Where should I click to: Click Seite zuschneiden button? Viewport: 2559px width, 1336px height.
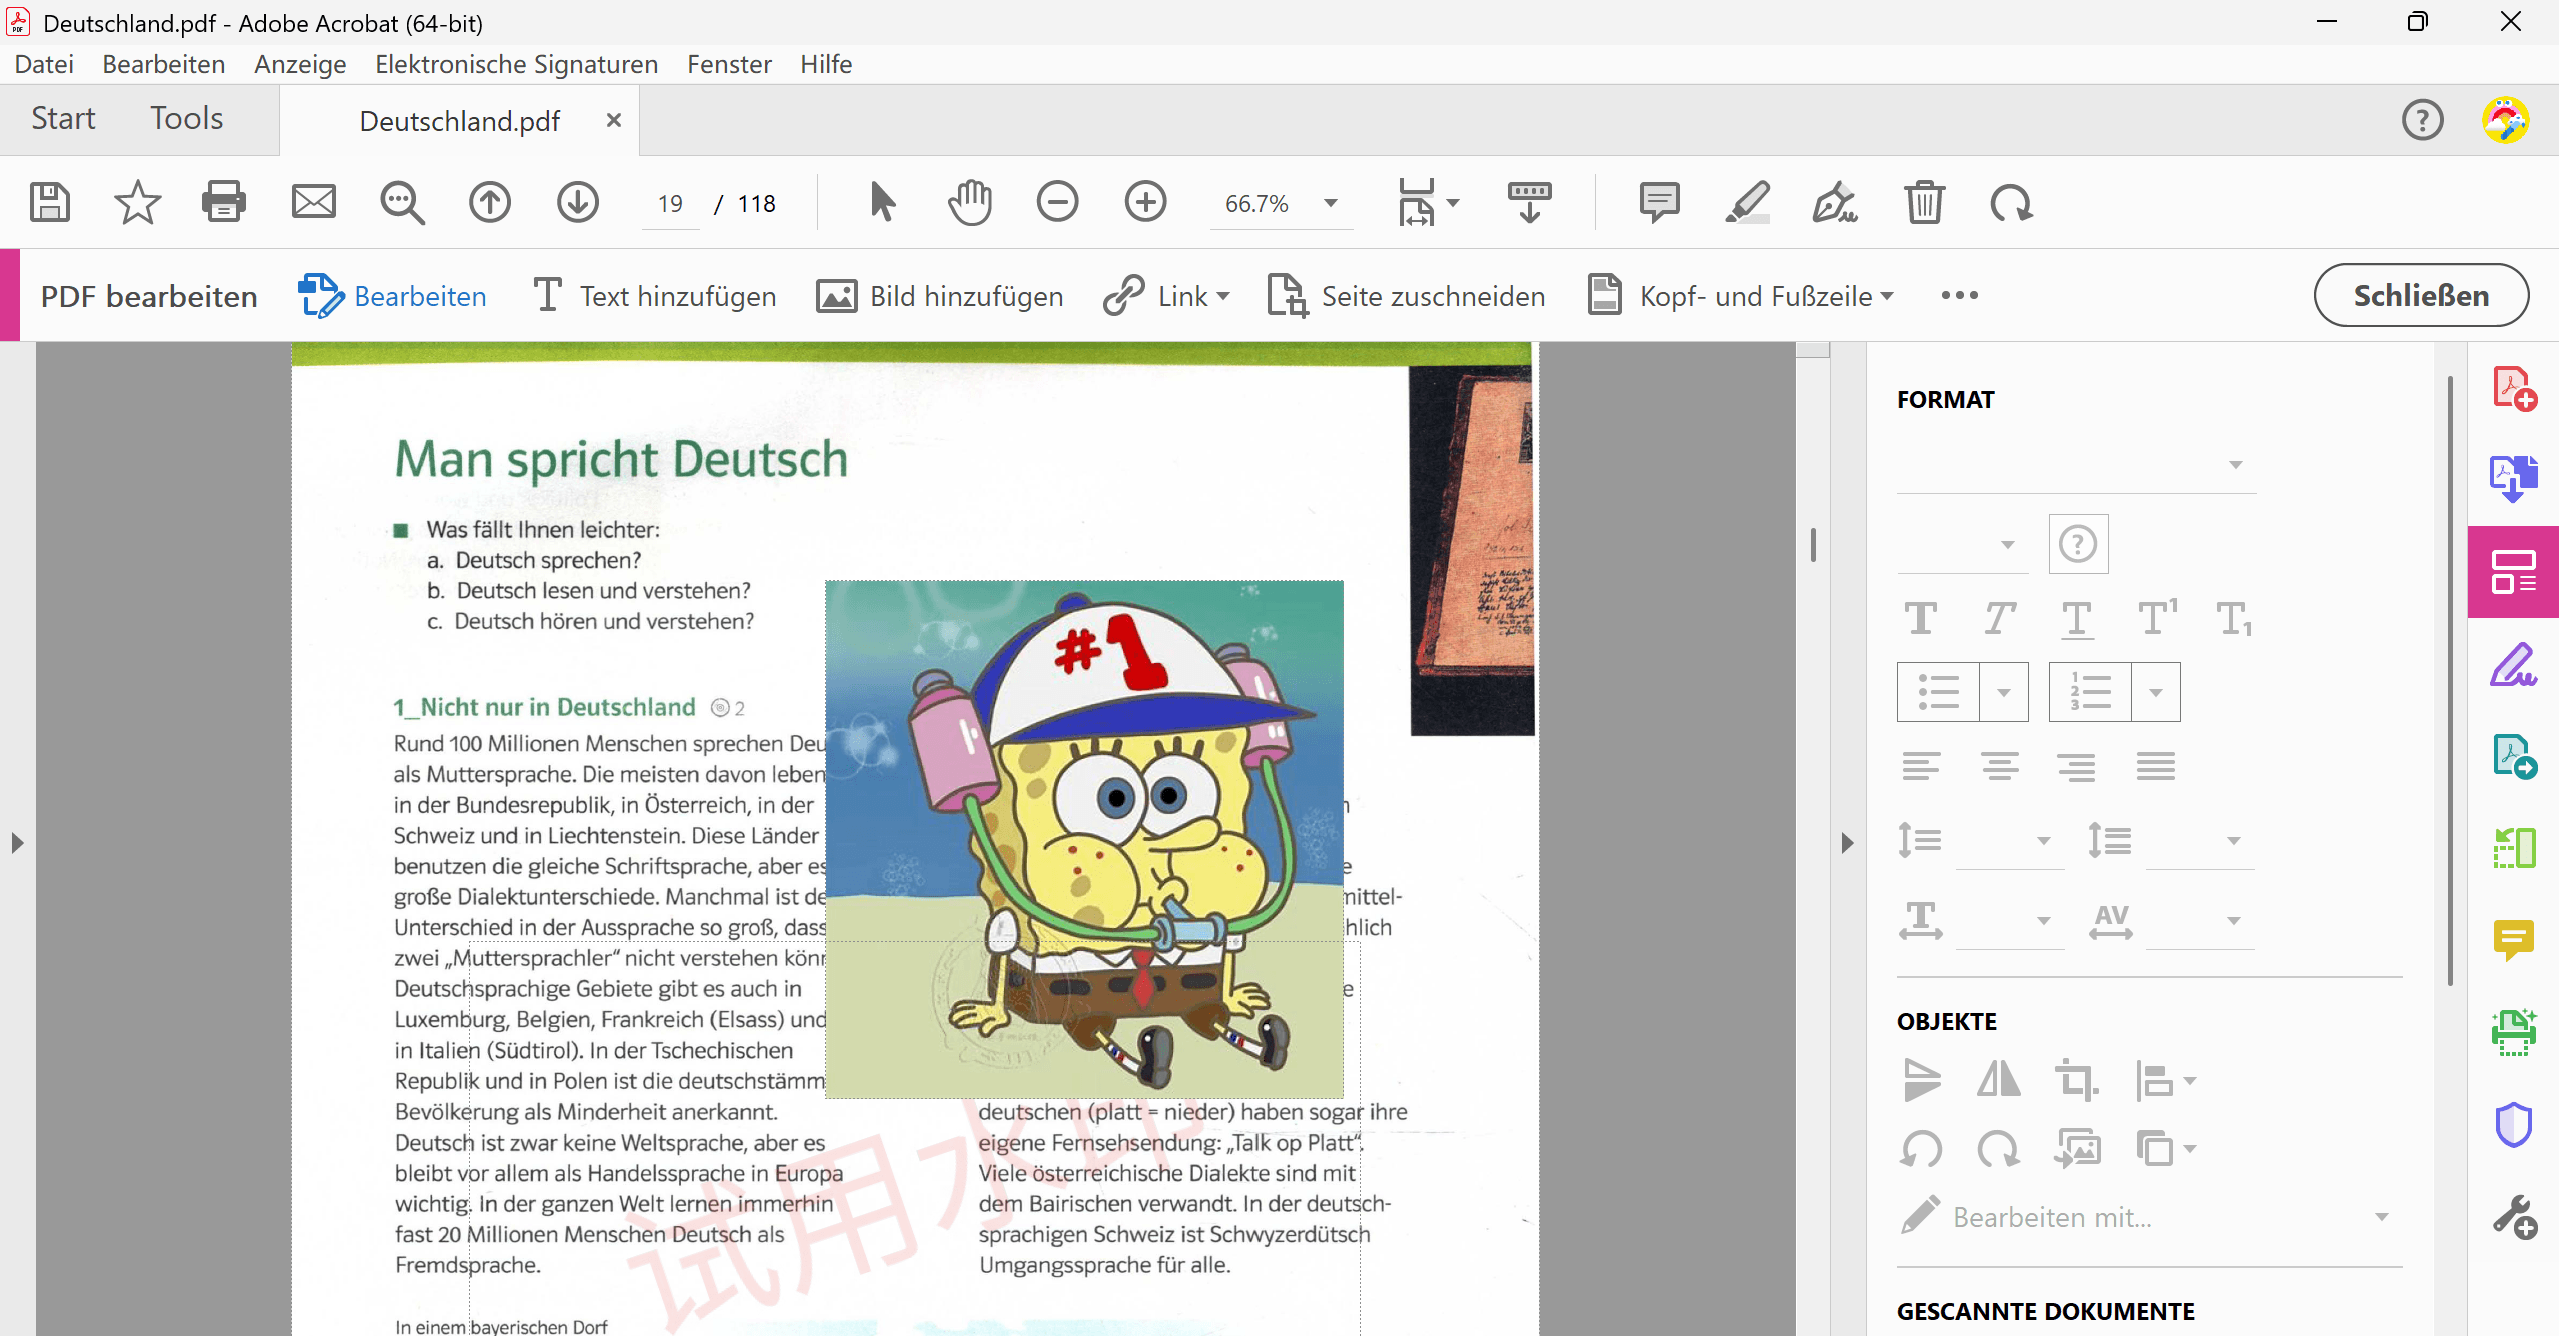(1406, 296)
